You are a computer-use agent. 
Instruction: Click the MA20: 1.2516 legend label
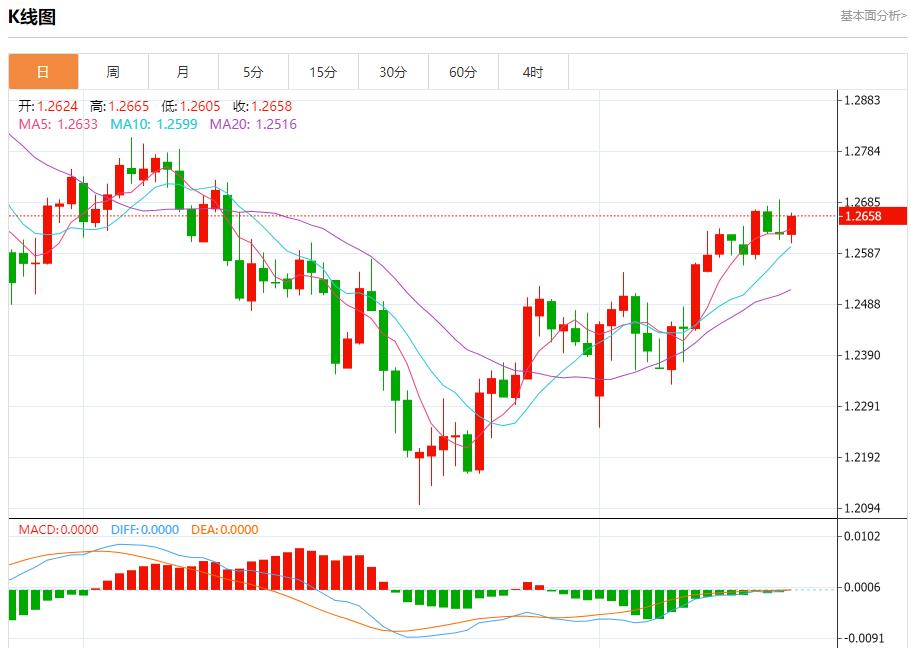(253, 124)
